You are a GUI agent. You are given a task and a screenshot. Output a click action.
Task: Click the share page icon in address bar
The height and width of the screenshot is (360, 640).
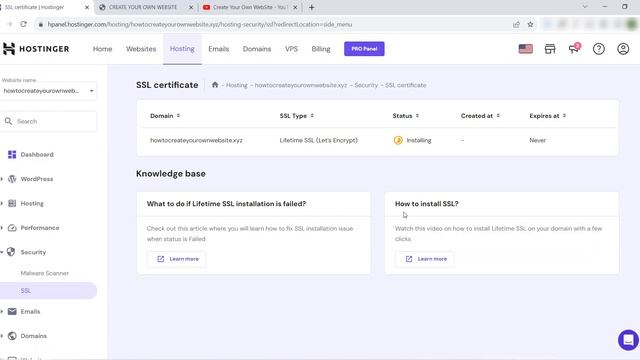[x=516, y=24]
